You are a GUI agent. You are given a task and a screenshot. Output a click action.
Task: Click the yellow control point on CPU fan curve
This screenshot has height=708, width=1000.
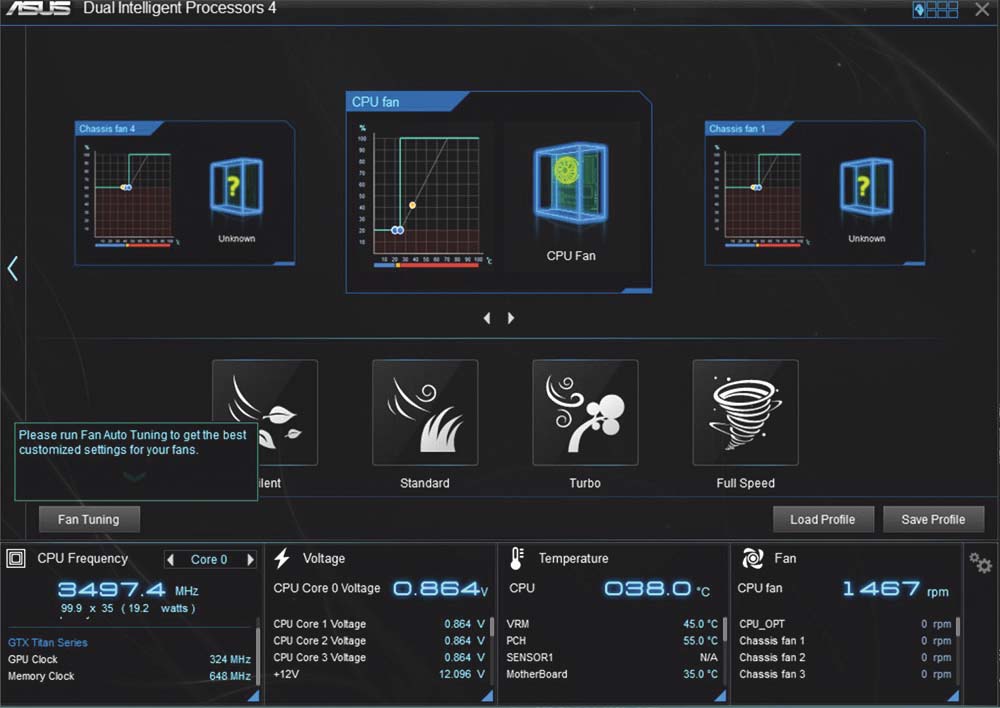(x=413, y=205)
